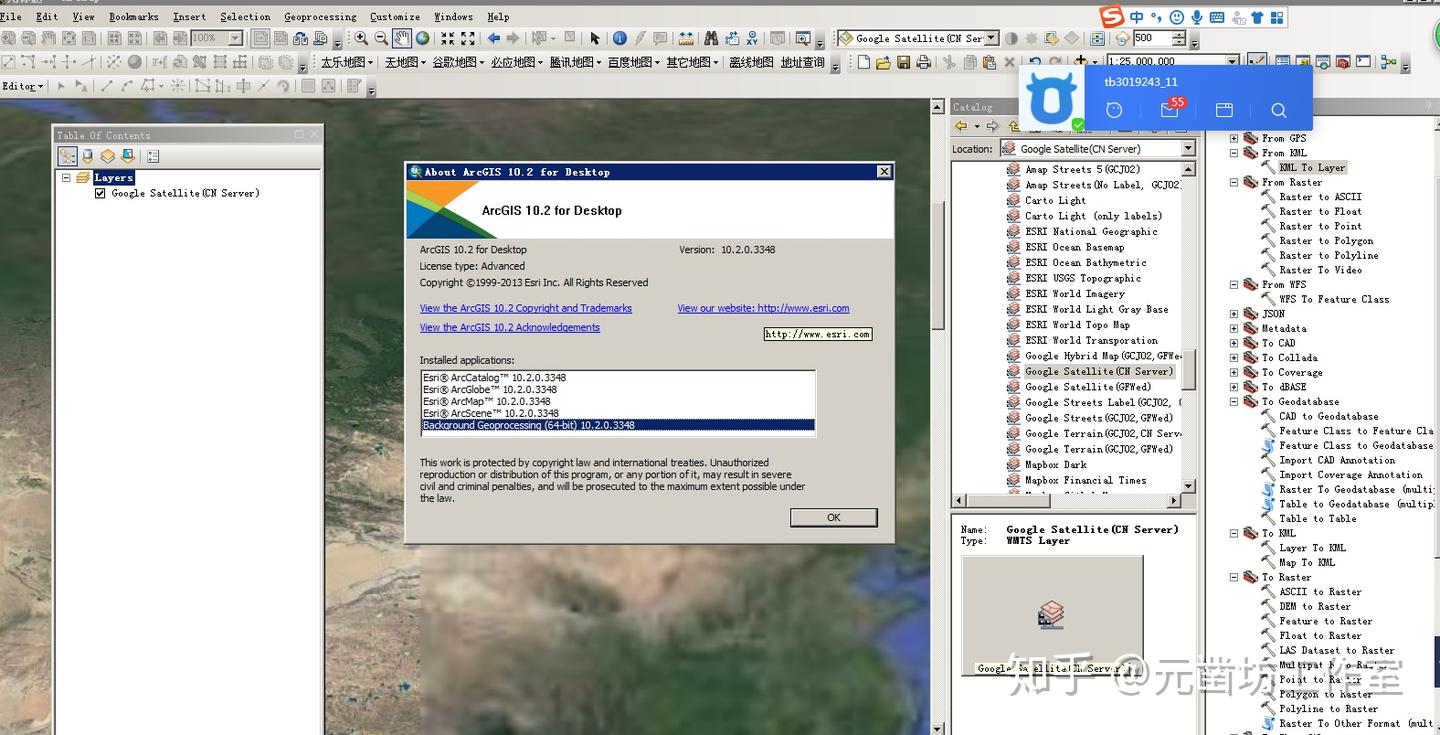Click the 500 value spinner arrows
Image resolution: width=1440 pixels, height=735 pixels.
point(1179,38)
